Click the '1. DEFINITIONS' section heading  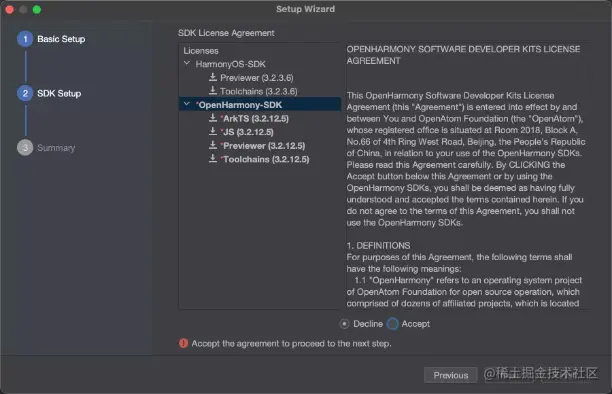pos(378,245)
